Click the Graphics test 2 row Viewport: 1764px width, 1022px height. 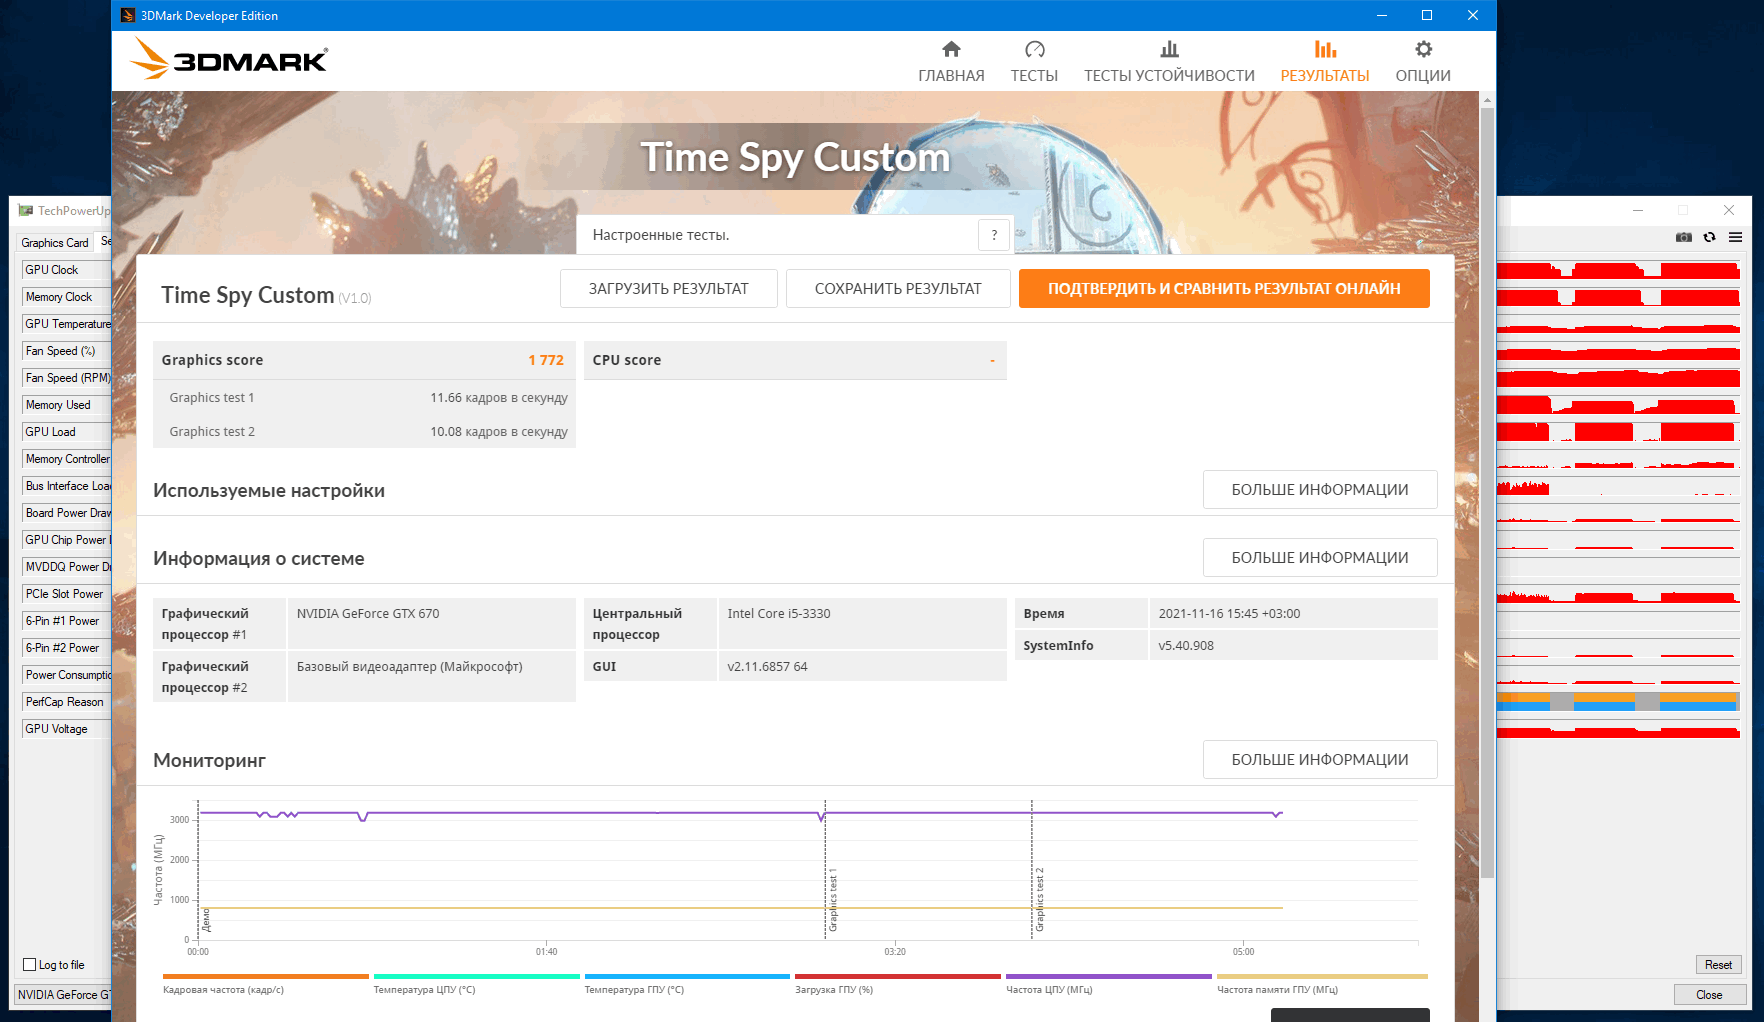coord(364,432)
